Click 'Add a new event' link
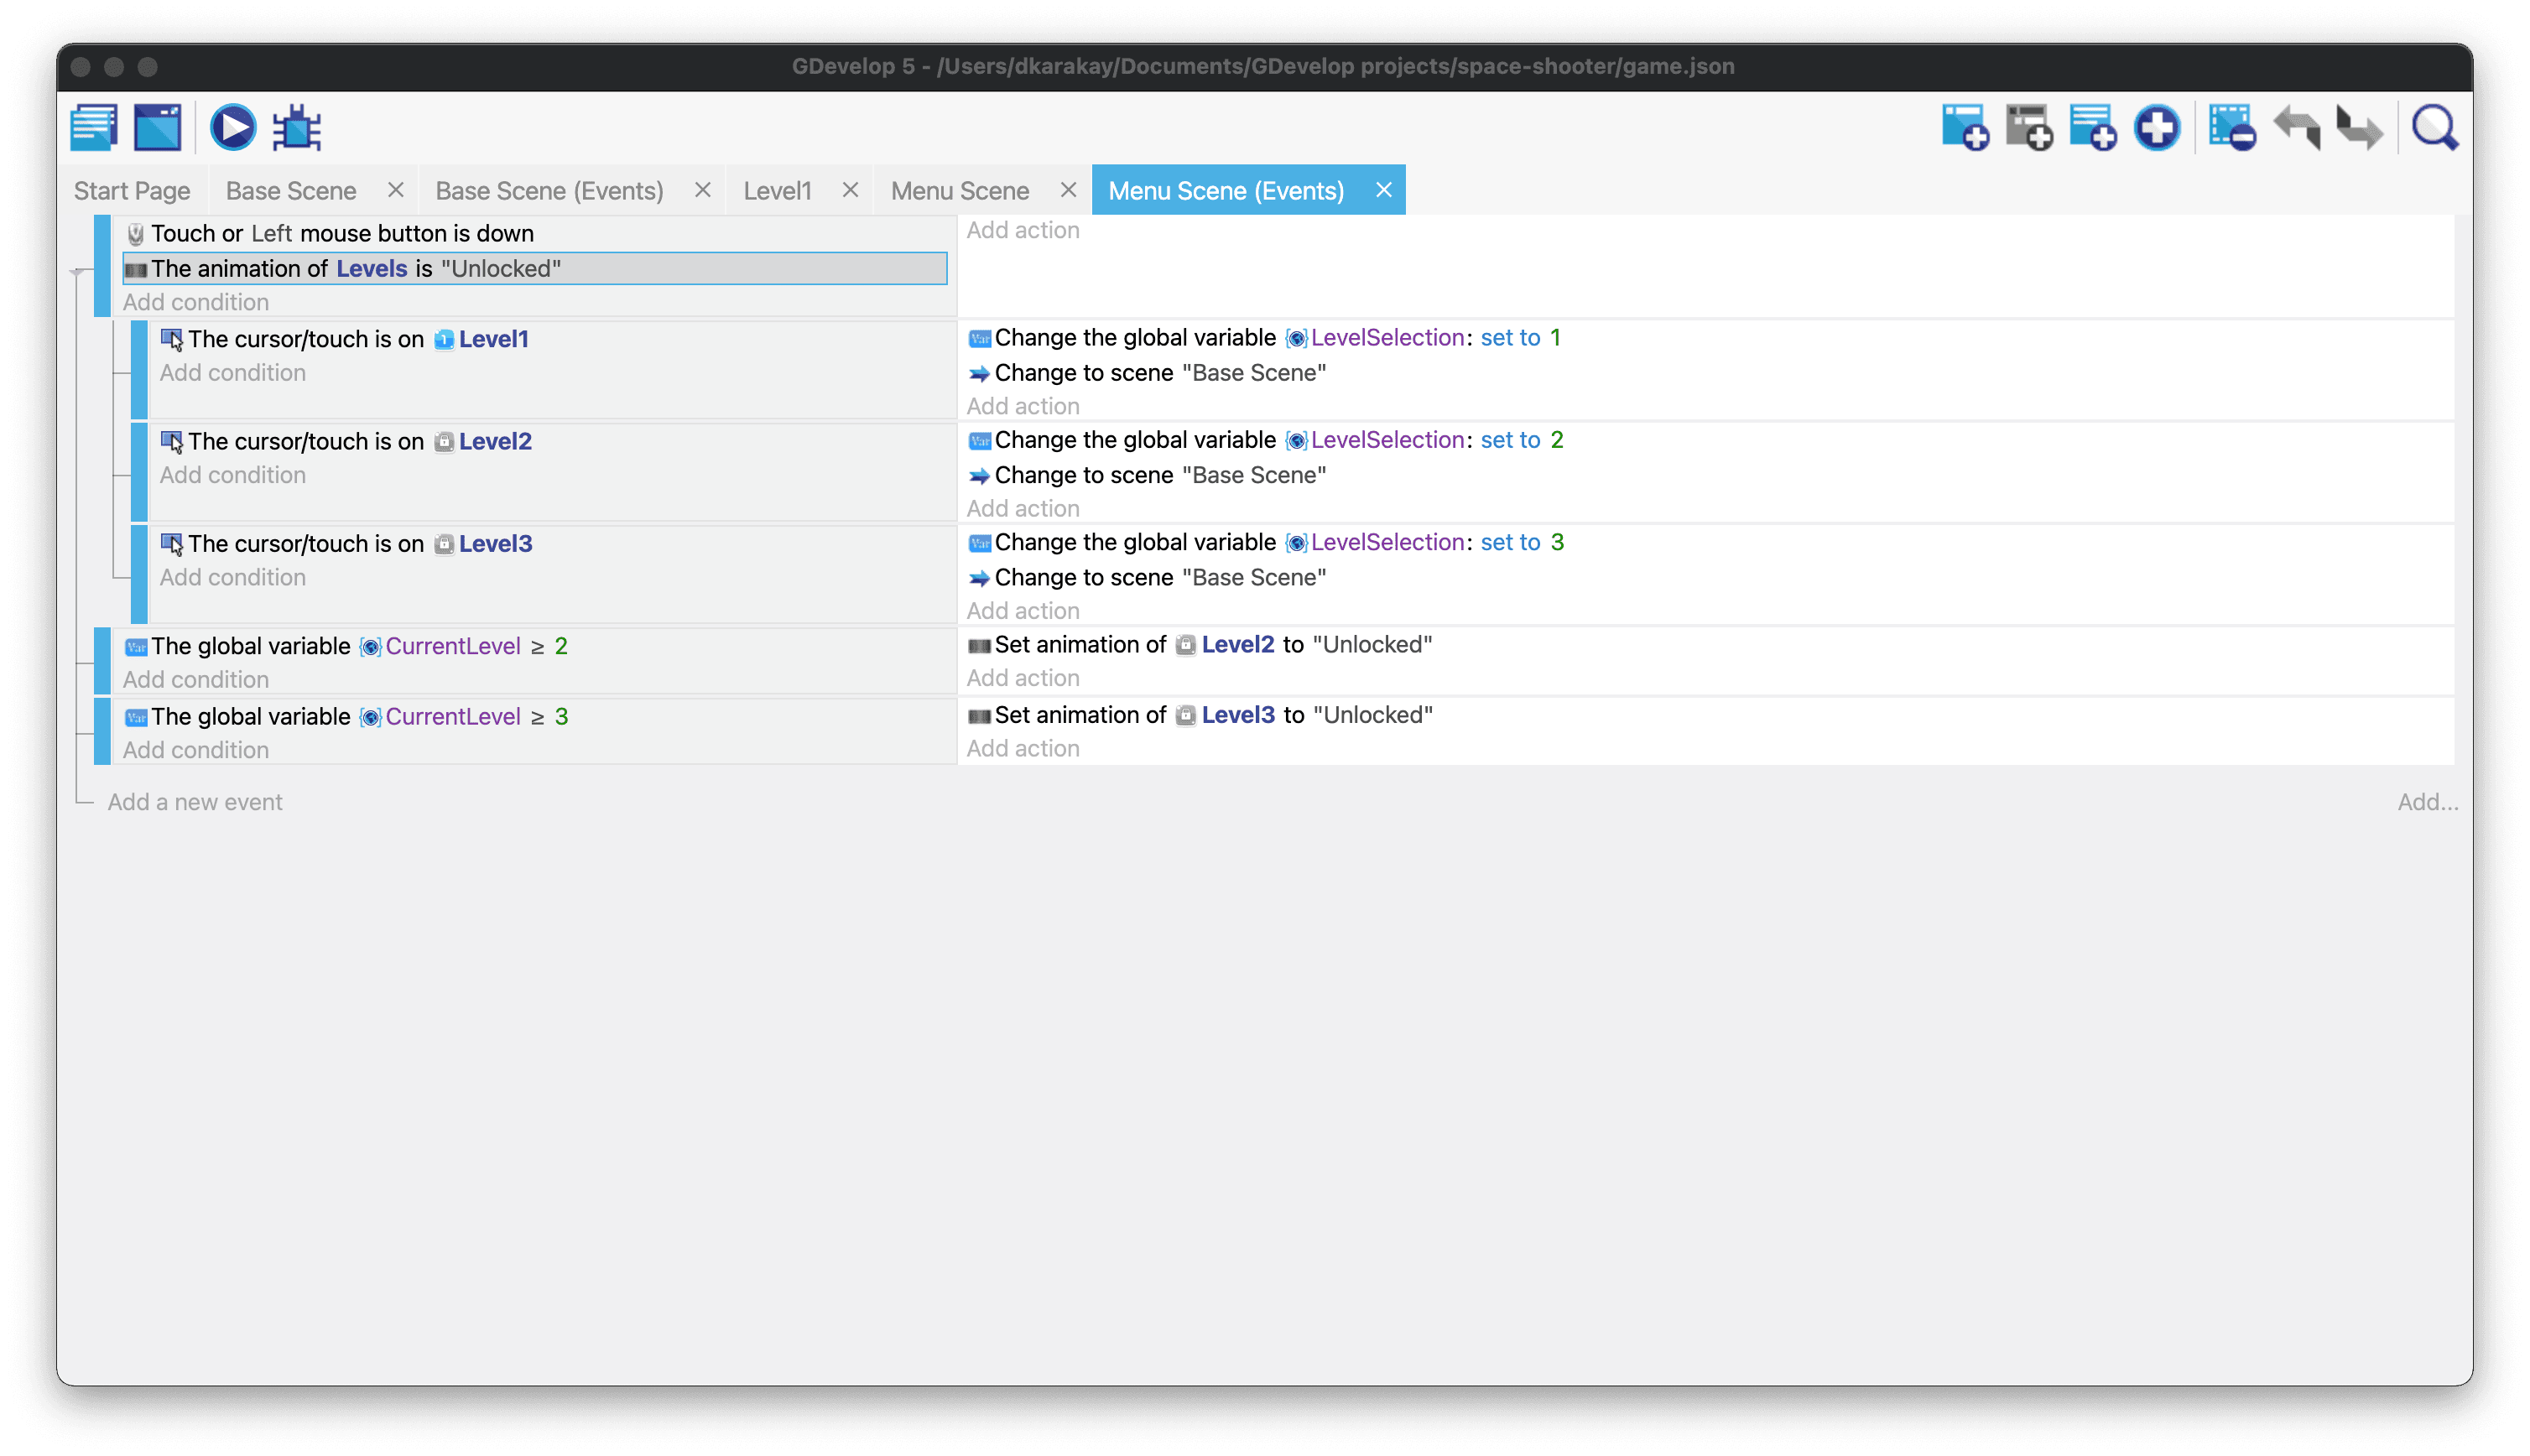 coord(195,802)
